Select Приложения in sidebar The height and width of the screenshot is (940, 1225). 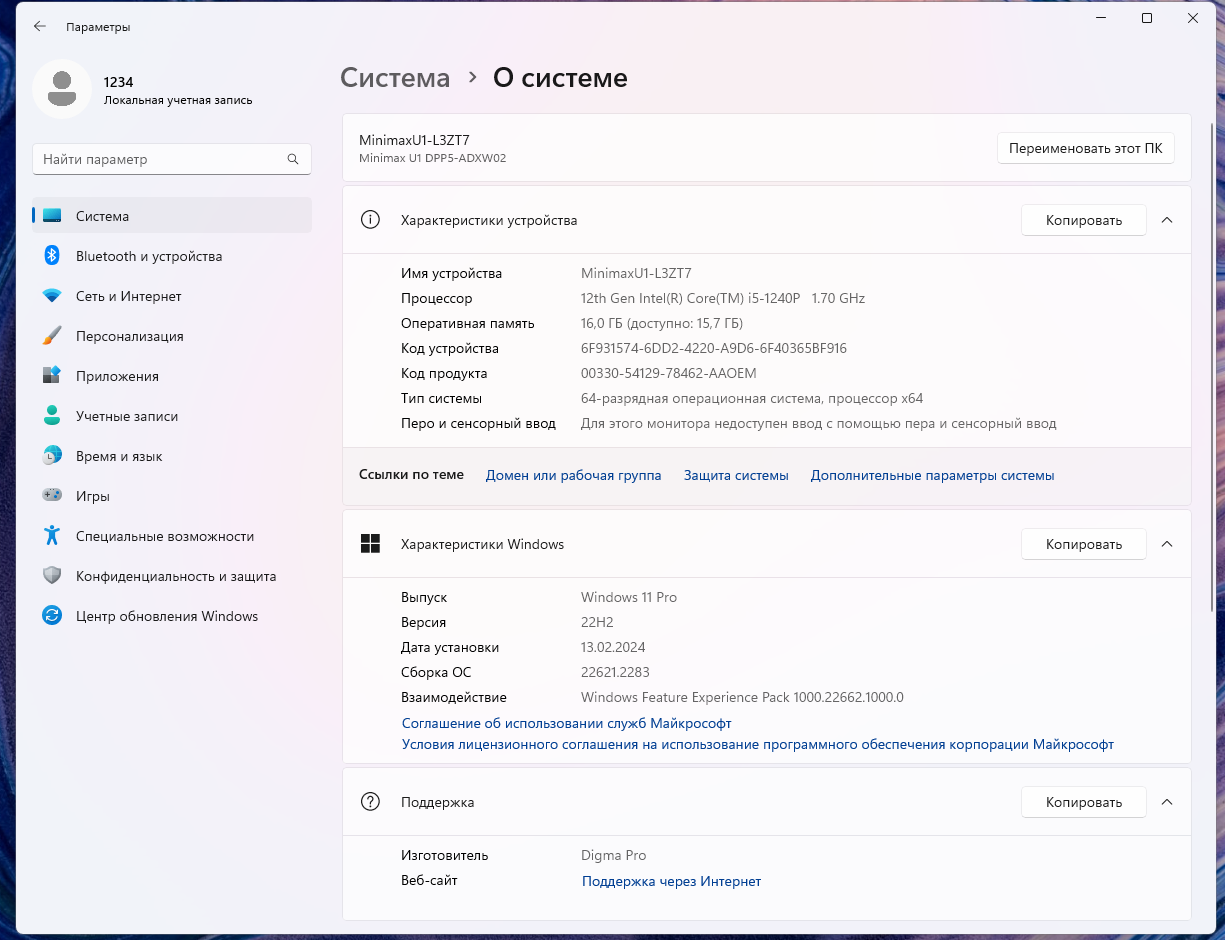(x=172, y=376)
